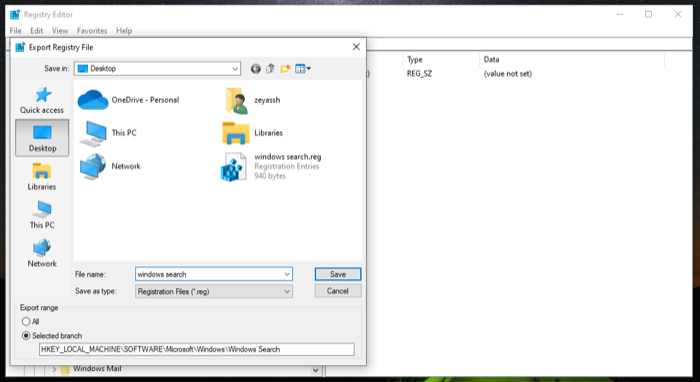Open the Favorites menu in Registry Editor
The height and width of the screenshot is (382, 700).
pos(92,31)
